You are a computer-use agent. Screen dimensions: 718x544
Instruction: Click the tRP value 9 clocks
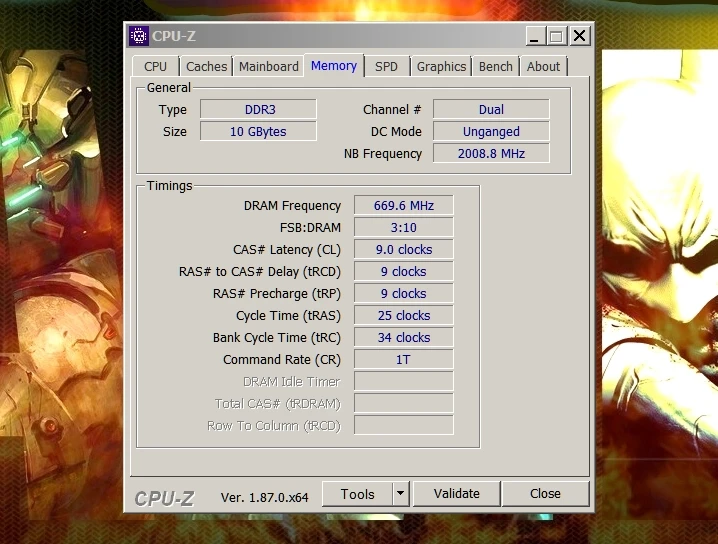pyautogui.click(x=403, y=293)
